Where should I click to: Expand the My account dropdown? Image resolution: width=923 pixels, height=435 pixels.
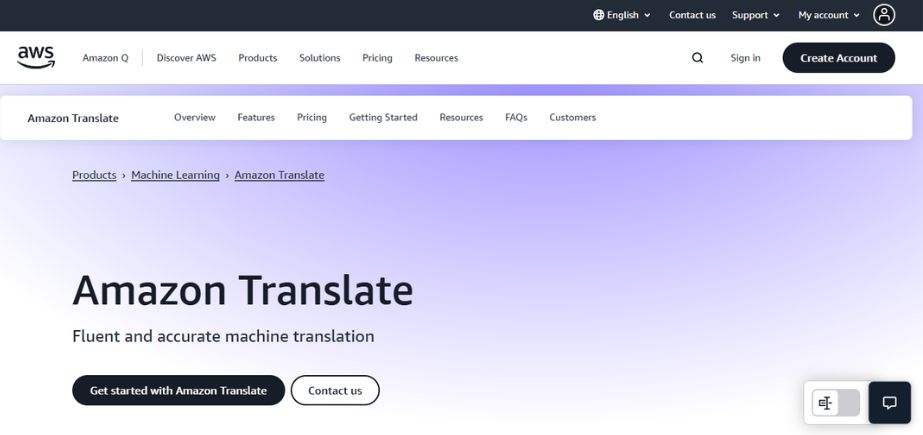coord(829,15)
